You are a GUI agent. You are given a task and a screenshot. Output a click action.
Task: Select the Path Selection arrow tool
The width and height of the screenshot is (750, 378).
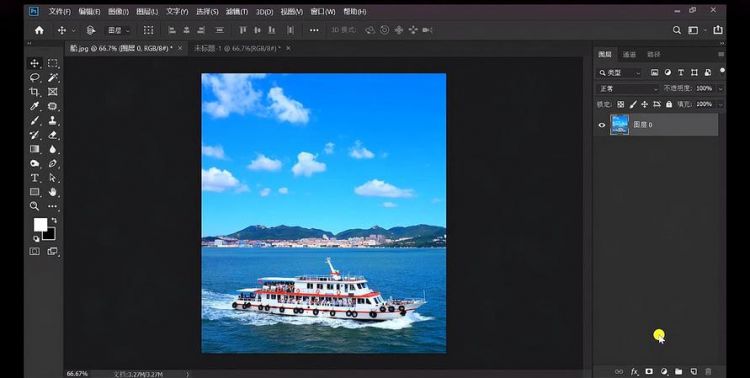[53, 178]
